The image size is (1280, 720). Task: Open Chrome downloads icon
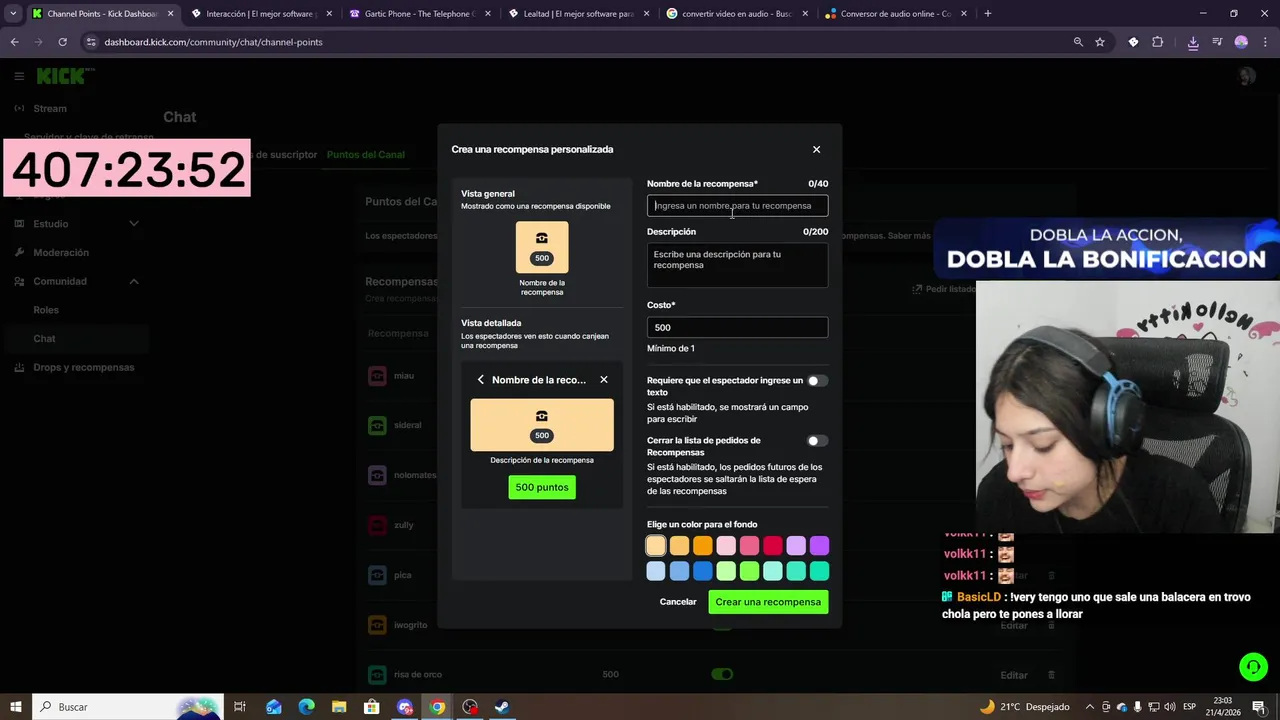click(1193, 42)
